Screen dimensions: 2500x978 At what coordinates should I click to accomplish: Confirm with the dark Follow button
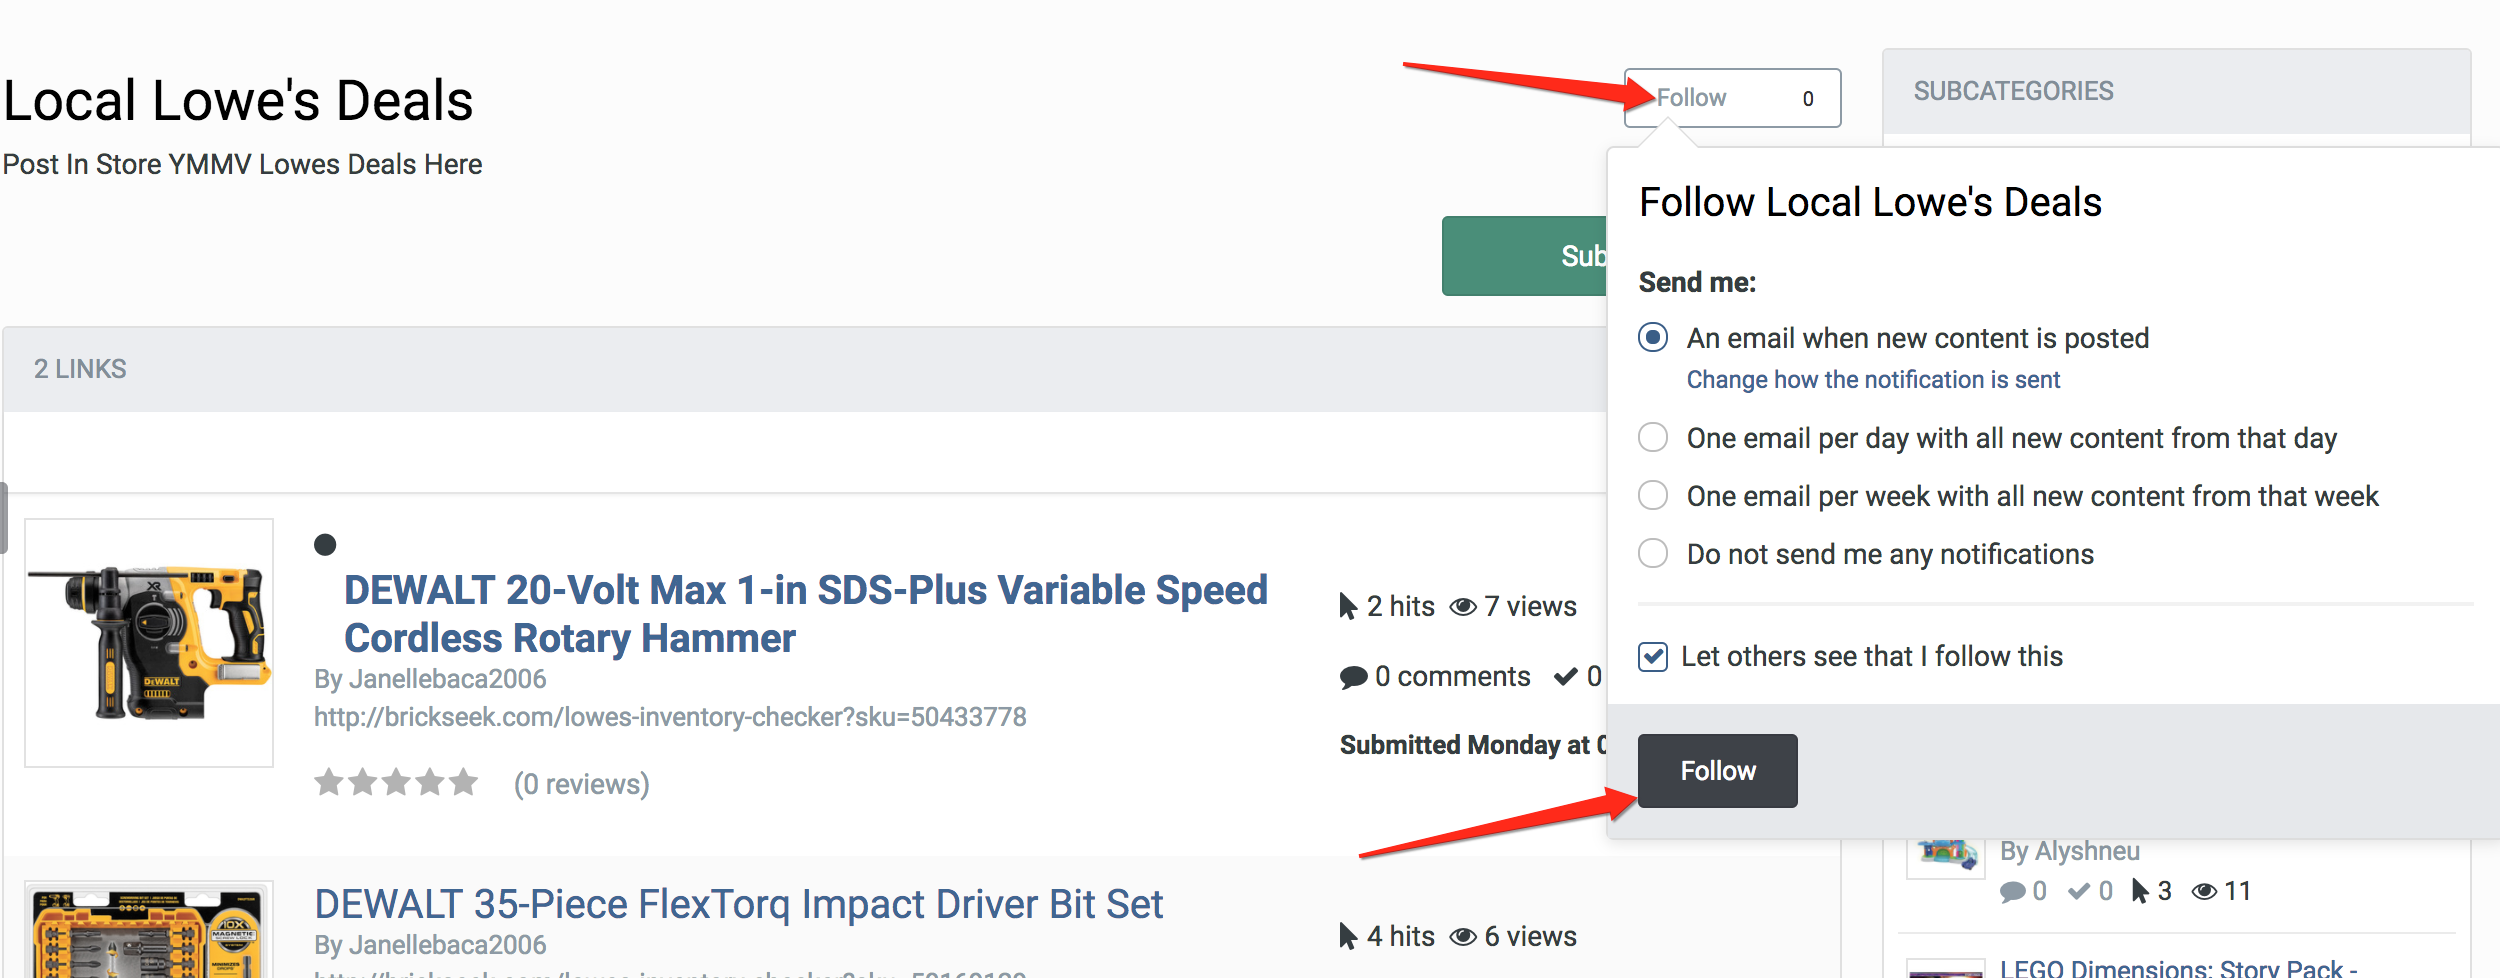1717,771
